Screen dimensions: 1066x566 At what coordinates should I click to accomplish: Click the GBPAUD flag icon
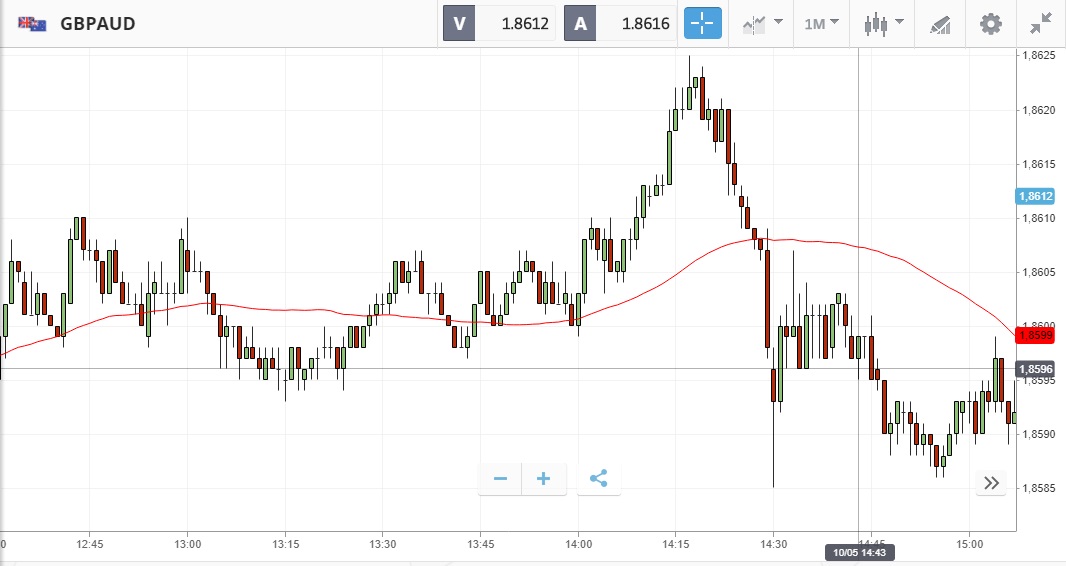click(x=31, y=23)
